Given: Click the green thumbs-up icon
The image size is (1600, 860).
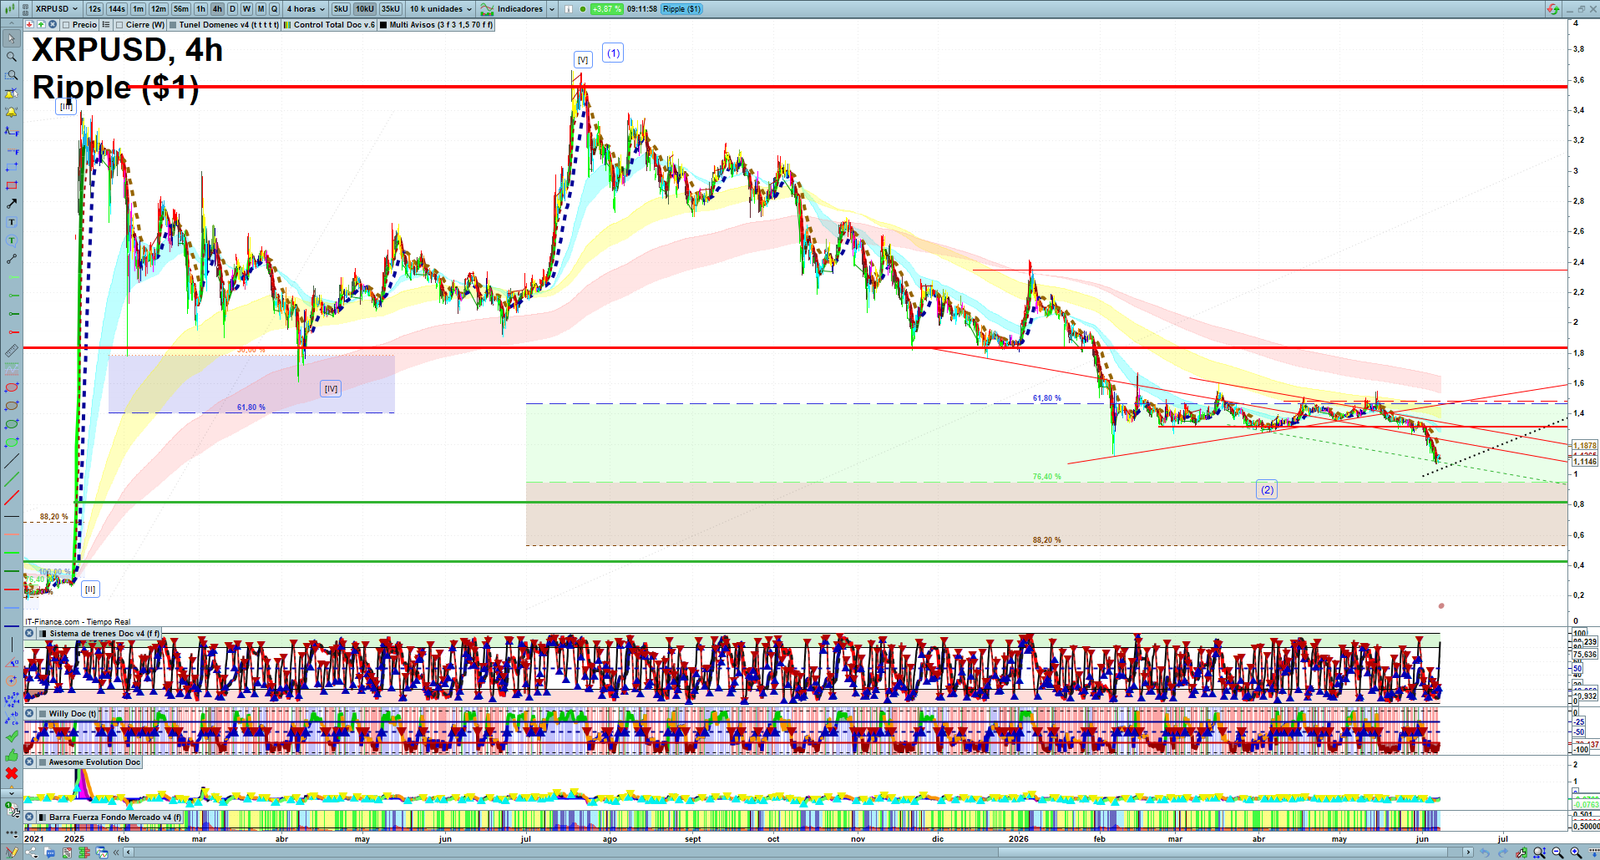Looking at the screenshot, I should point(11,755).
